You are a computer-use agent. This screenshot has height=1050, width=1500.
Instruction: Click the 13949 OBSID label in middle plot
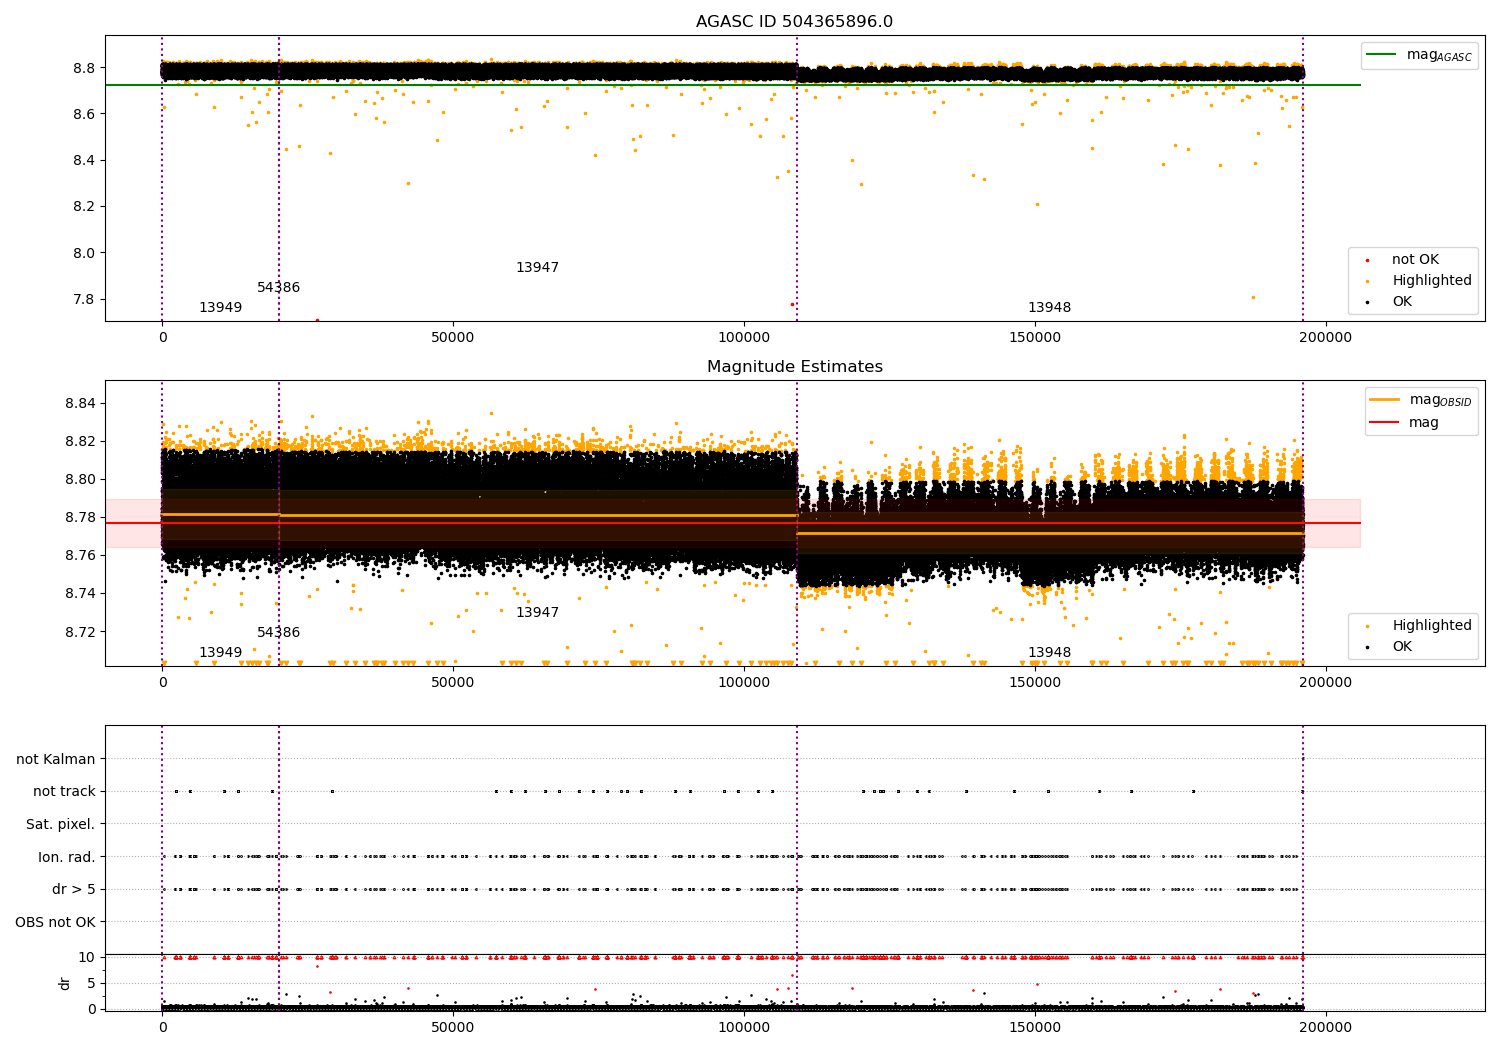coord(220,653)
